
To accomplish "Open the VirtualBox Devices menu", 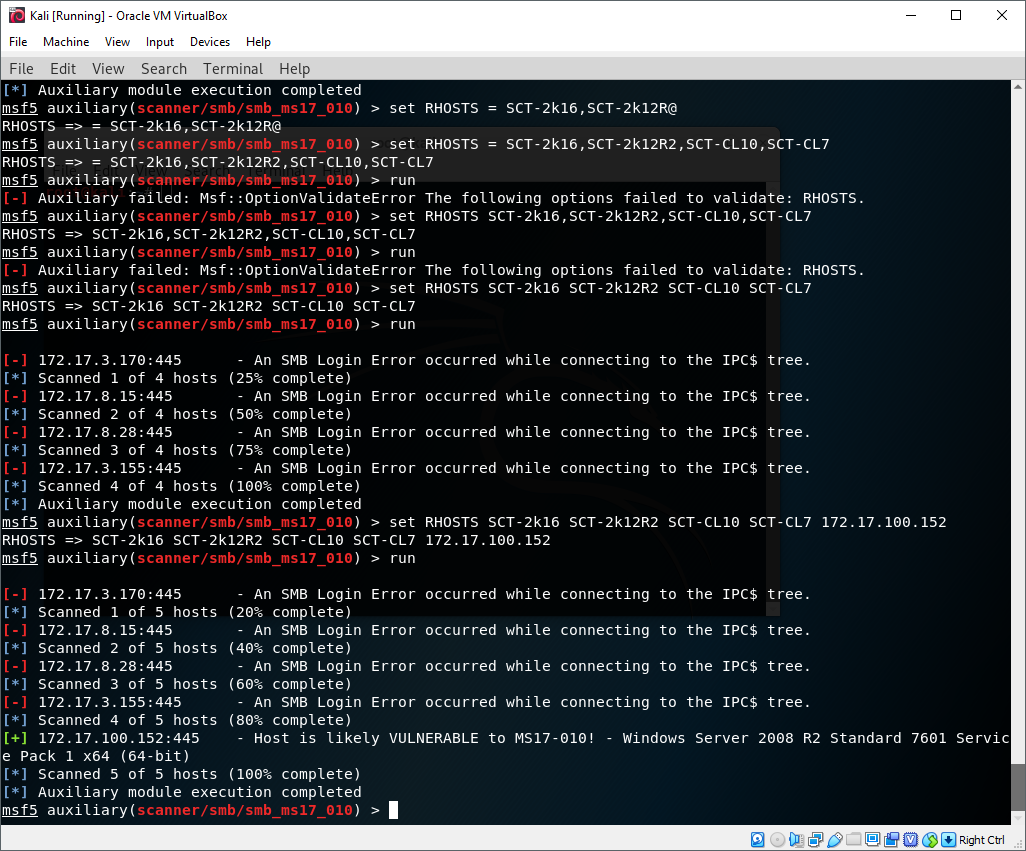I will 210,42.
